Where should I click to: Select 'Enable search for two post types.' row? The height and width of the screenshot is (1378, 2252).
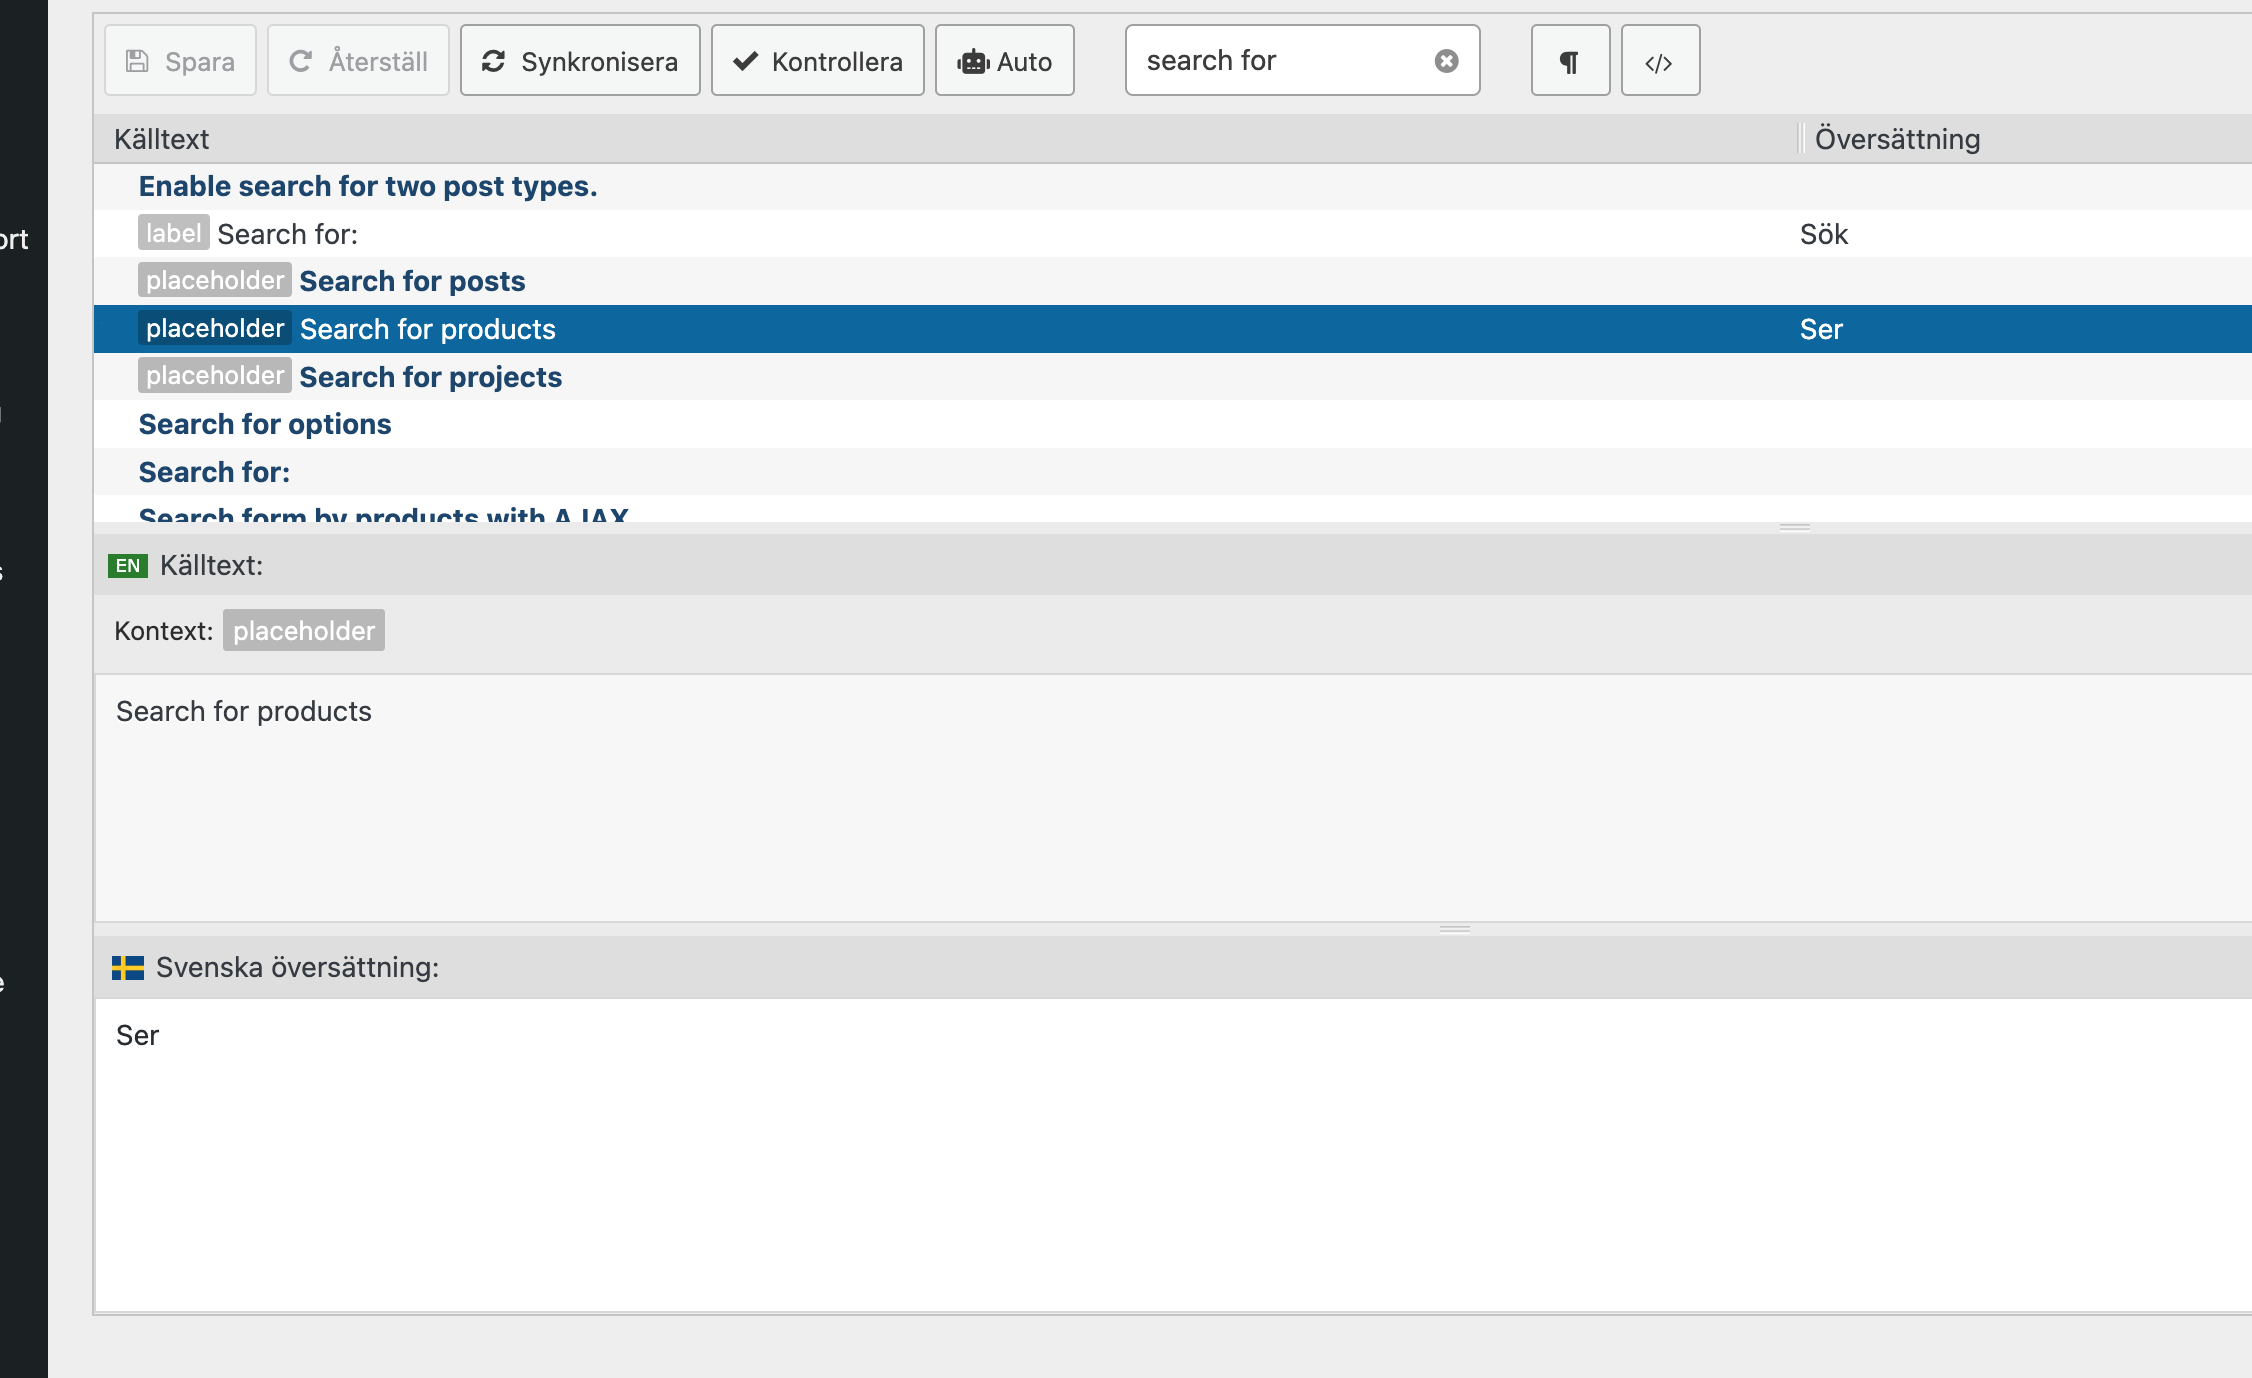tap(368, 186)
